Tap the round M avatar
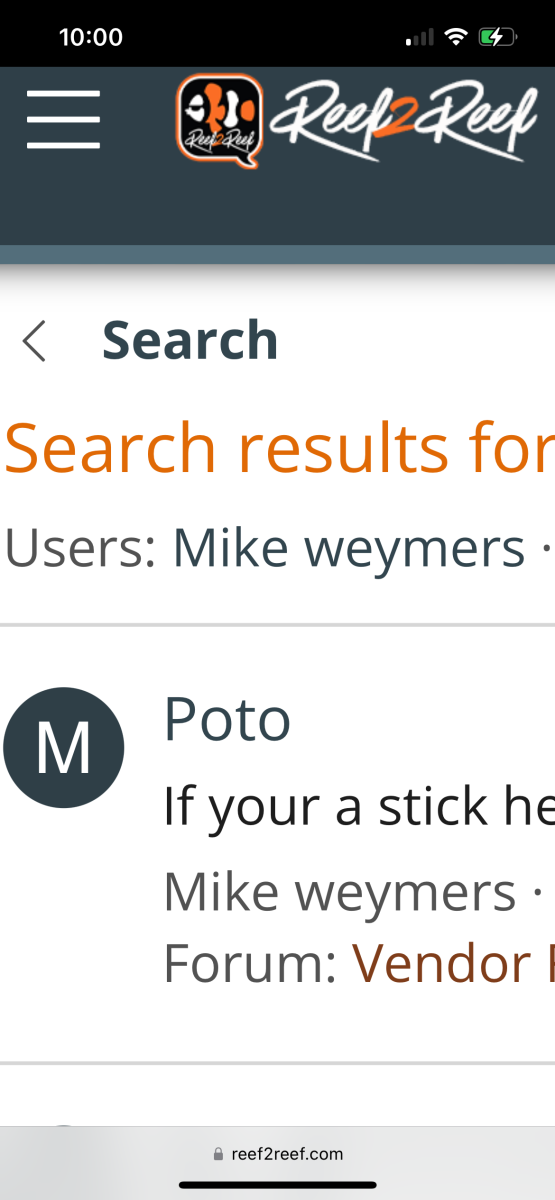Image resolution: width=555 pixels, height=1200 pixels. (x=64, y=748)
